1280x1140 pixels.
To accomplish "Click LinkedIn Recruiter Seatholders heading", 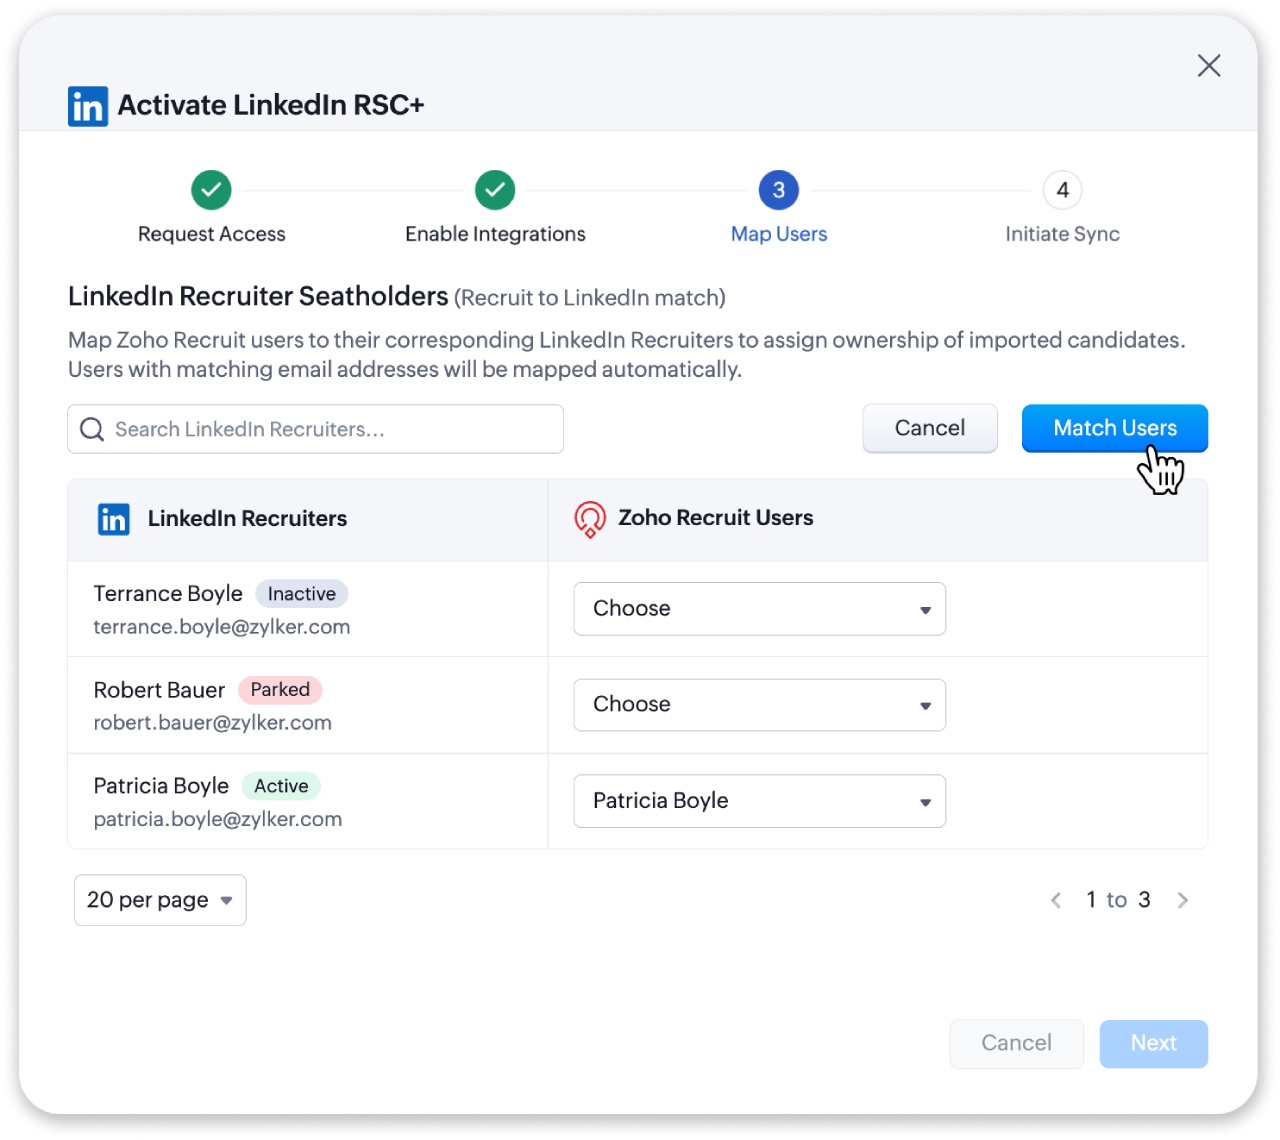I will pyautogui.click(x=258, y=297).
